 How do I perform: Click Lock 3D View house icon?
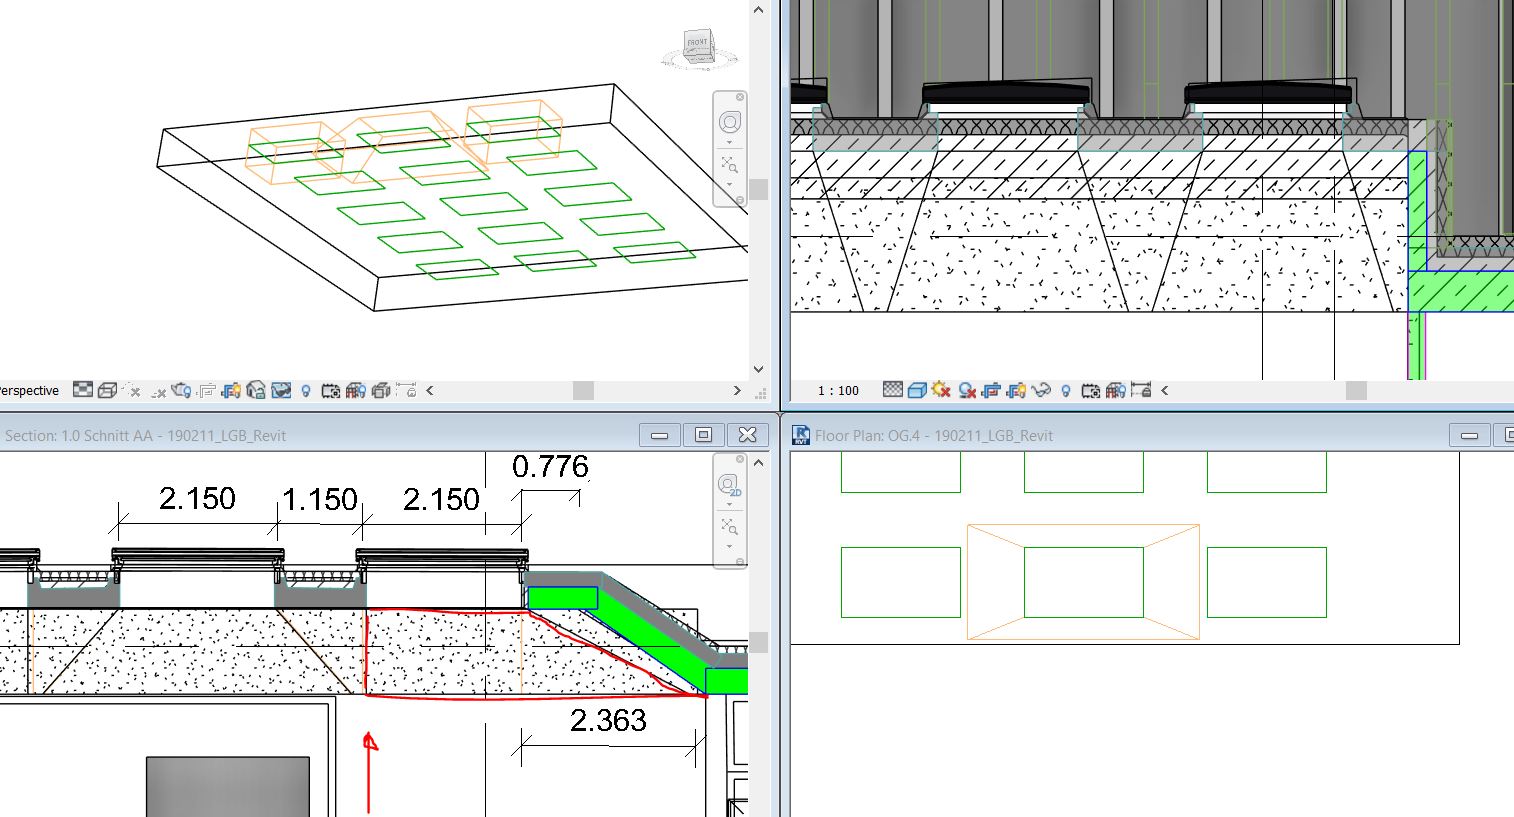[256, 391]
